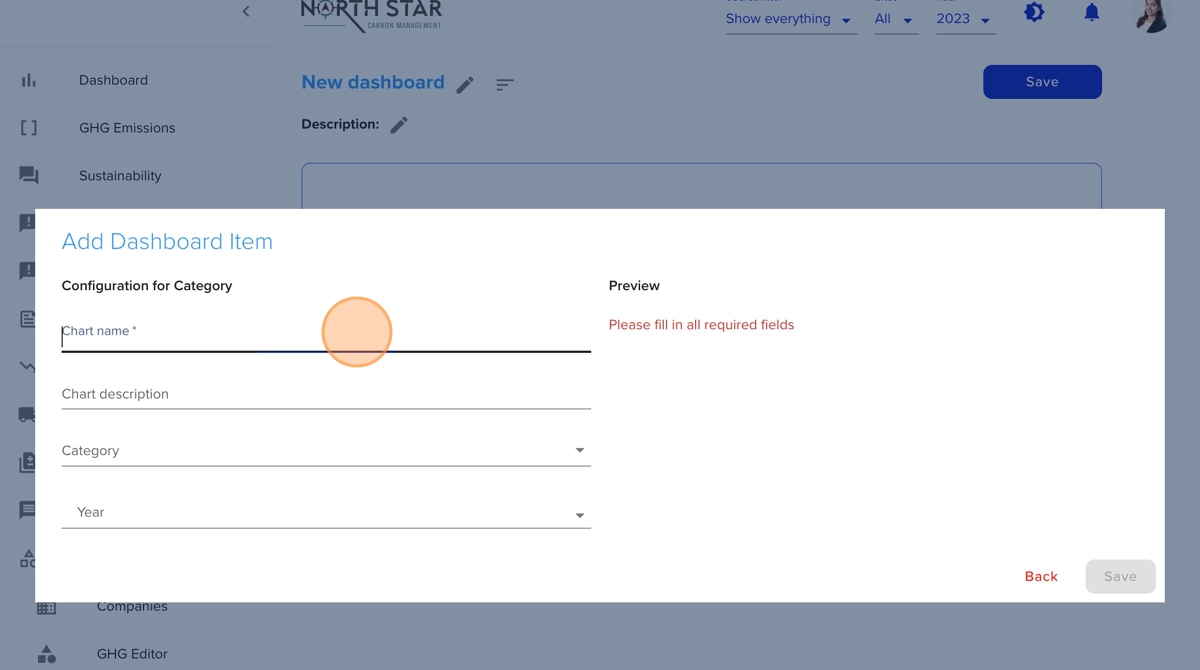
Task: Click the GHG Emissions brackets icon
Action: click(29, 128)
